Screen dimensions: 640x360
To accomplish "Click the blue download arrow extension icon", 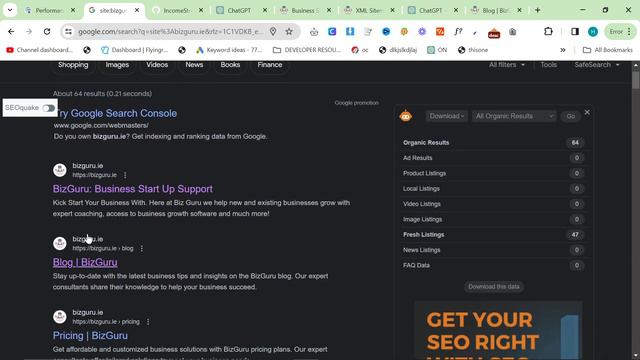I will tap(350, 31).
